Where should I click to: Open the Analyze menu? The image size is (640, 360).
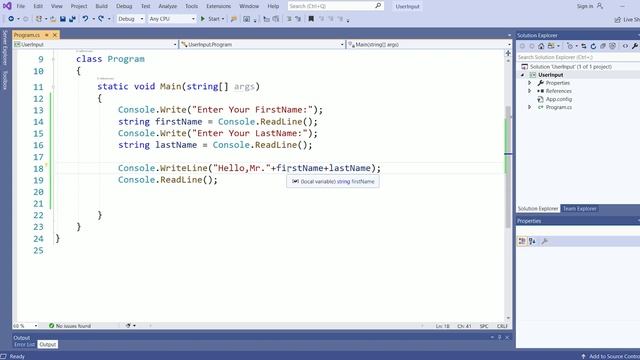[168, 6]
